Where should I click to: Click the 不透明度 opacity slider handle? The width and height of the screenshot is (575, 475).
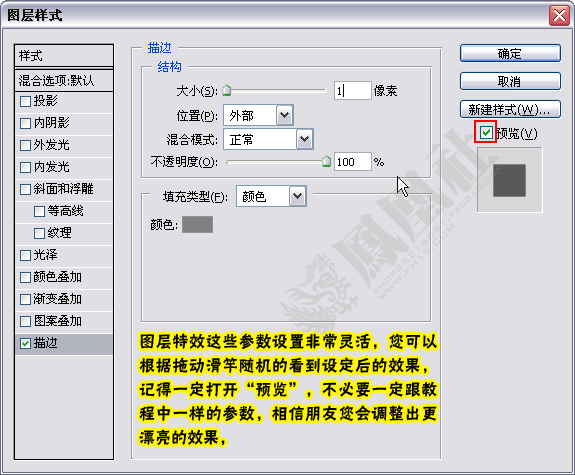pyautogui.click(x=326, y=161)
